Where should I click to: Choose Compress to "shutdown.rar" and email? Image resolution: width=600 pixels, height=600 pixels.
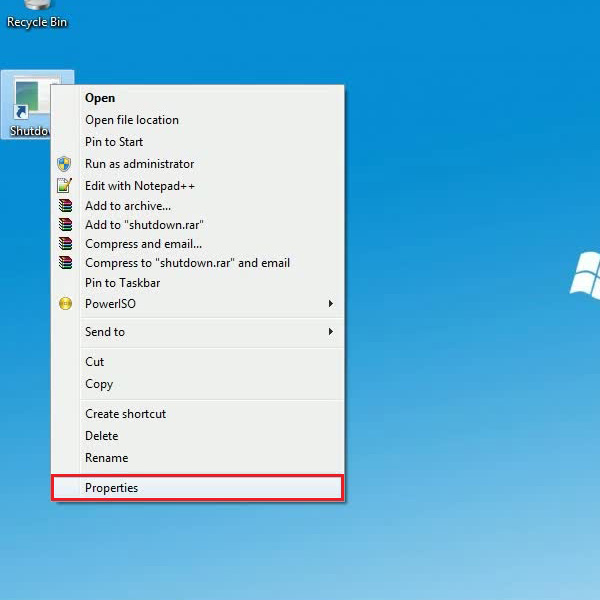pyautogui.click(x=198, y=263)
